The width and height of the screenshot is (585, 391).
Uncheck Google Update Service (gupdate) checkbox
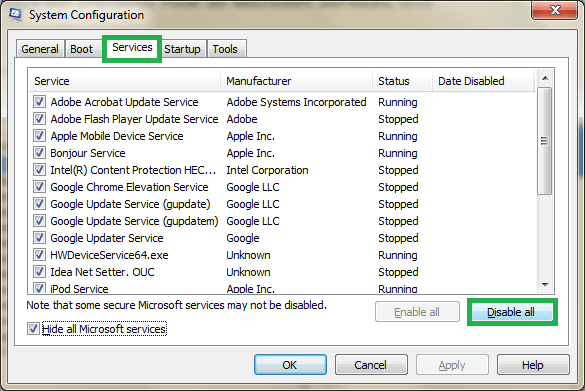click(39, 204)
